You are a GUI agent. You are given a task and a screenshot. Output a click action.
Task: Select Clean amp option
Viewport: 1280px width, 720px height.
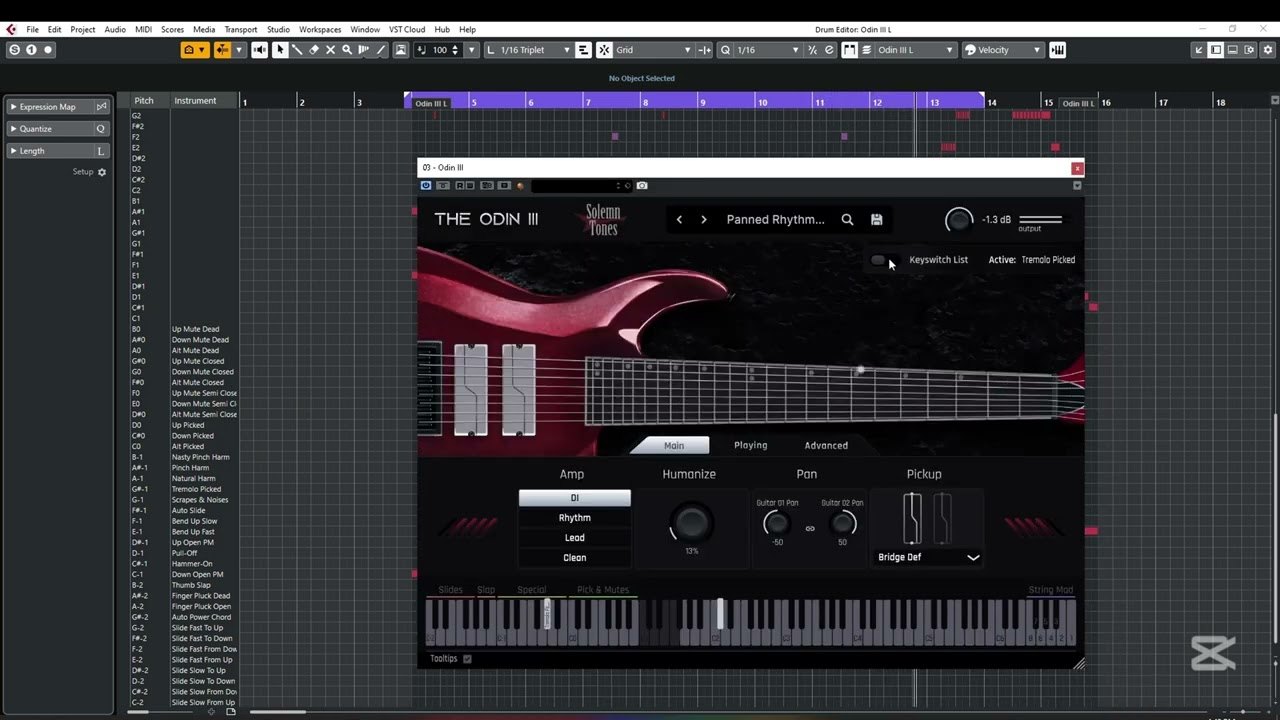point(575,558)
